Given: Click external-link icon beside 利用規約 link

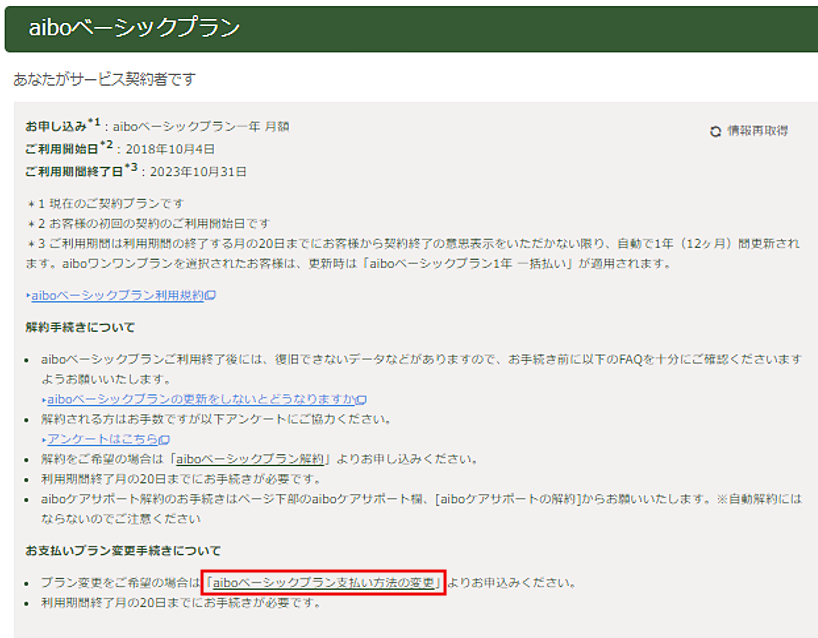Looking at the screenshot, I should 210,296.
